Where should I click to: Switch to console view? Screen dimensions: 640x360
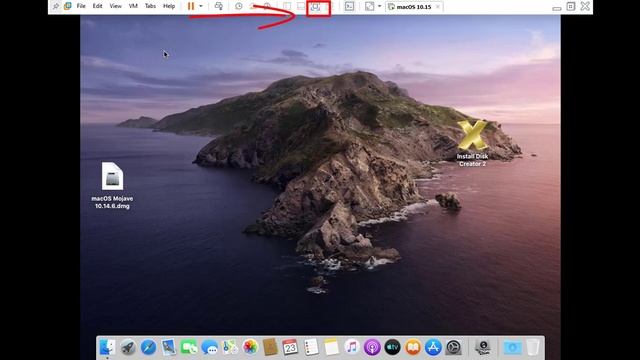coord(349,6)
